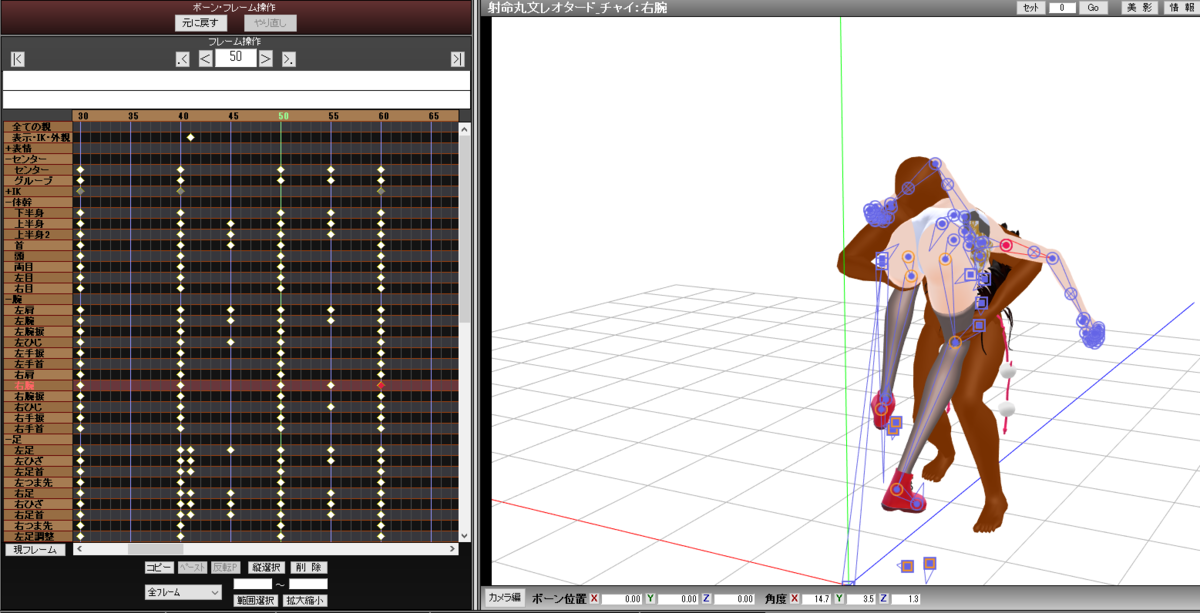The image size is (1200, 613).
Task: Open the 全フレーム dropdown
Action: [x=182, y=592]
